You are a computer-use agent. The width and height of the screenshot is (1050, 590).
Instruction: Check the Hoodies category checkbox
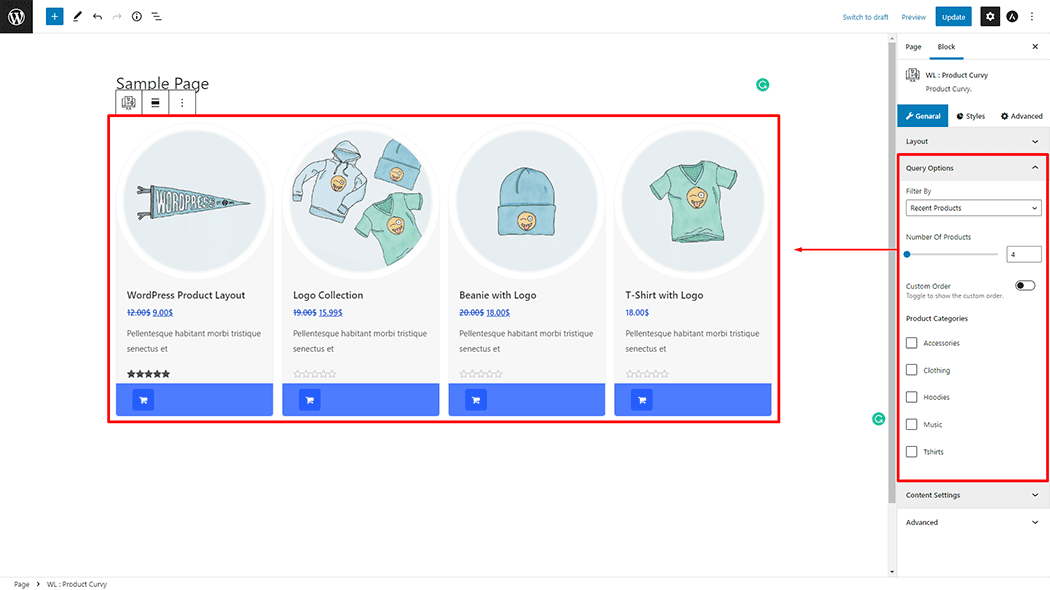point(912,397)
